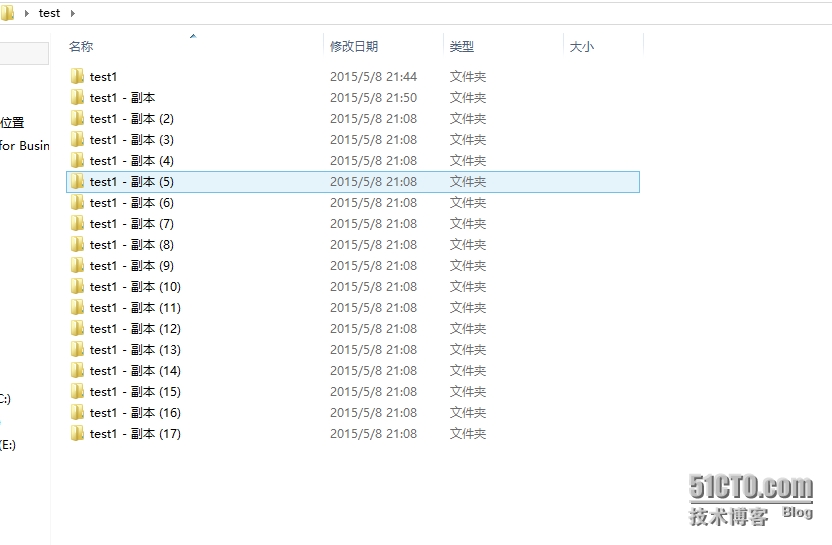This screenshot has height=545, width=832.
Task: Click 文件夹 type in test1 - 副本 (5) row
Action: 468,181
